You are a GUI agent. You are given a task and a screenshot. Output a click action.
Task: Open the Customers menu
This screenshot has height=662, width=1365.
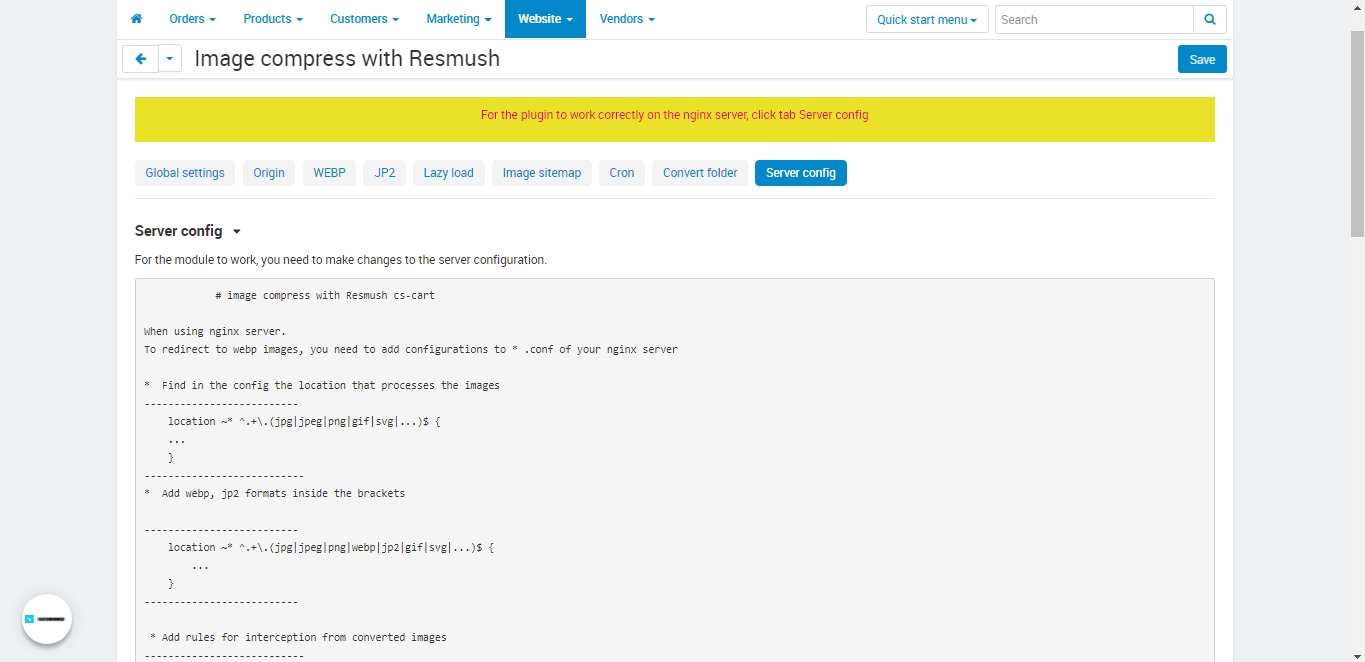pyautogui.click(x=364, y=19)
